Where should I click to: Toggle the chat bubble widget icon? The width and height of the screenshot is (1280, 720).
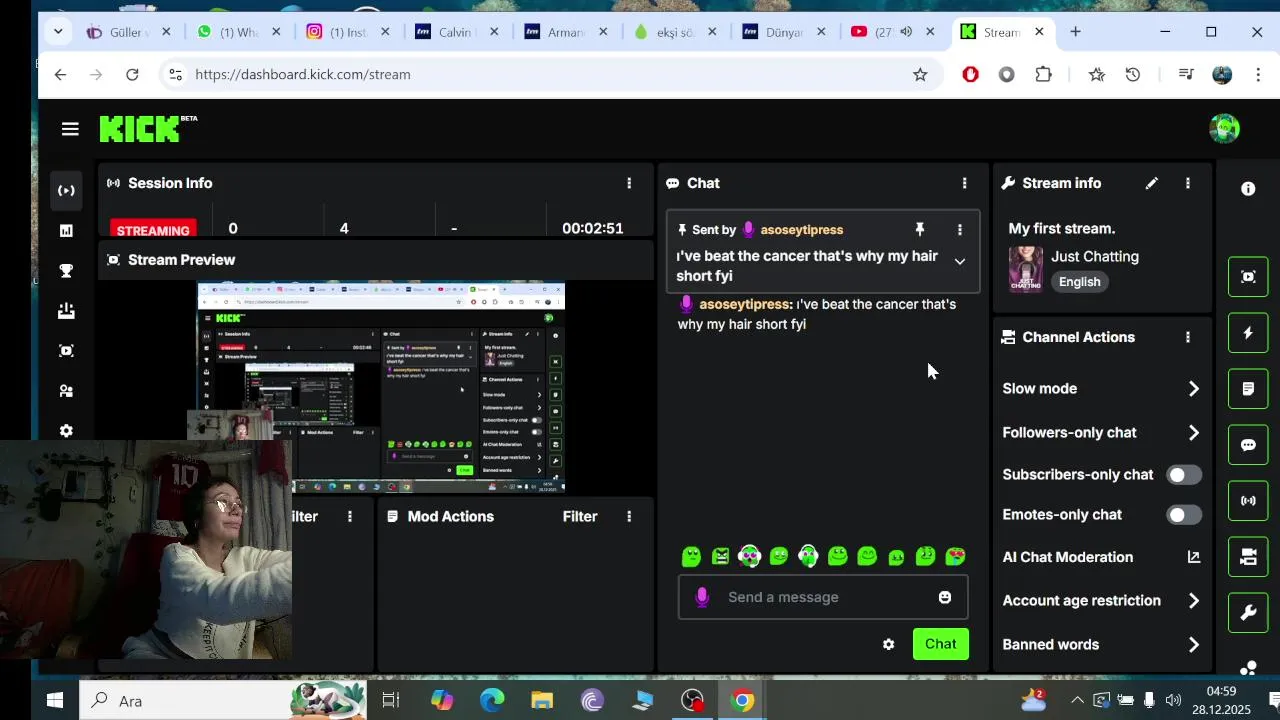pyautogui.click(x=1248, y=445)
